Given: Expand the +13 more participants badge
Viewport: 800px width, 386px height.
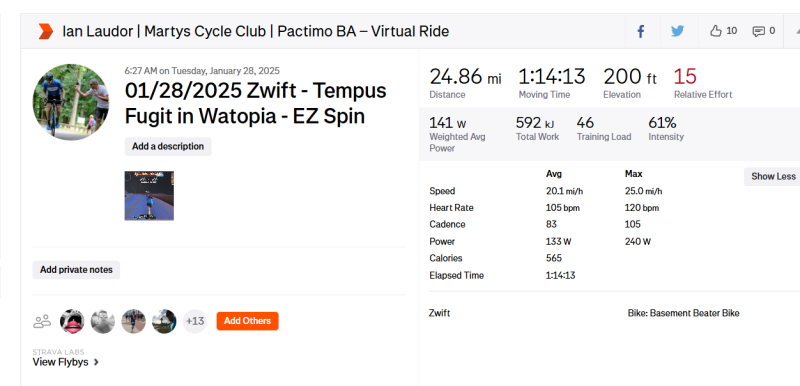Looking at the screenshot, I should (195, 321).
